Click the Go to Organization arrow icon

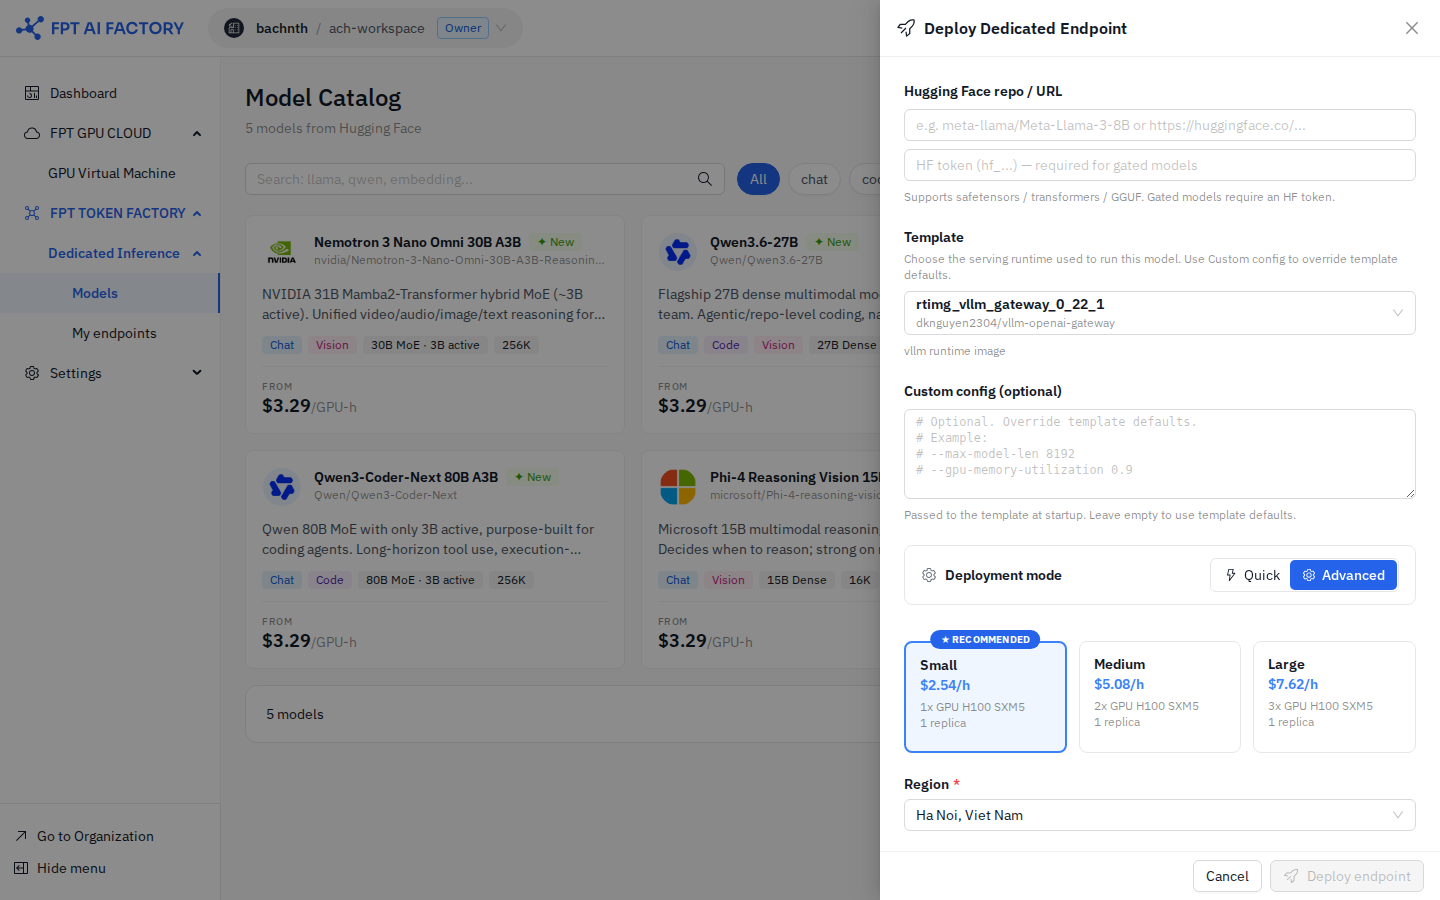coord(21,836)
